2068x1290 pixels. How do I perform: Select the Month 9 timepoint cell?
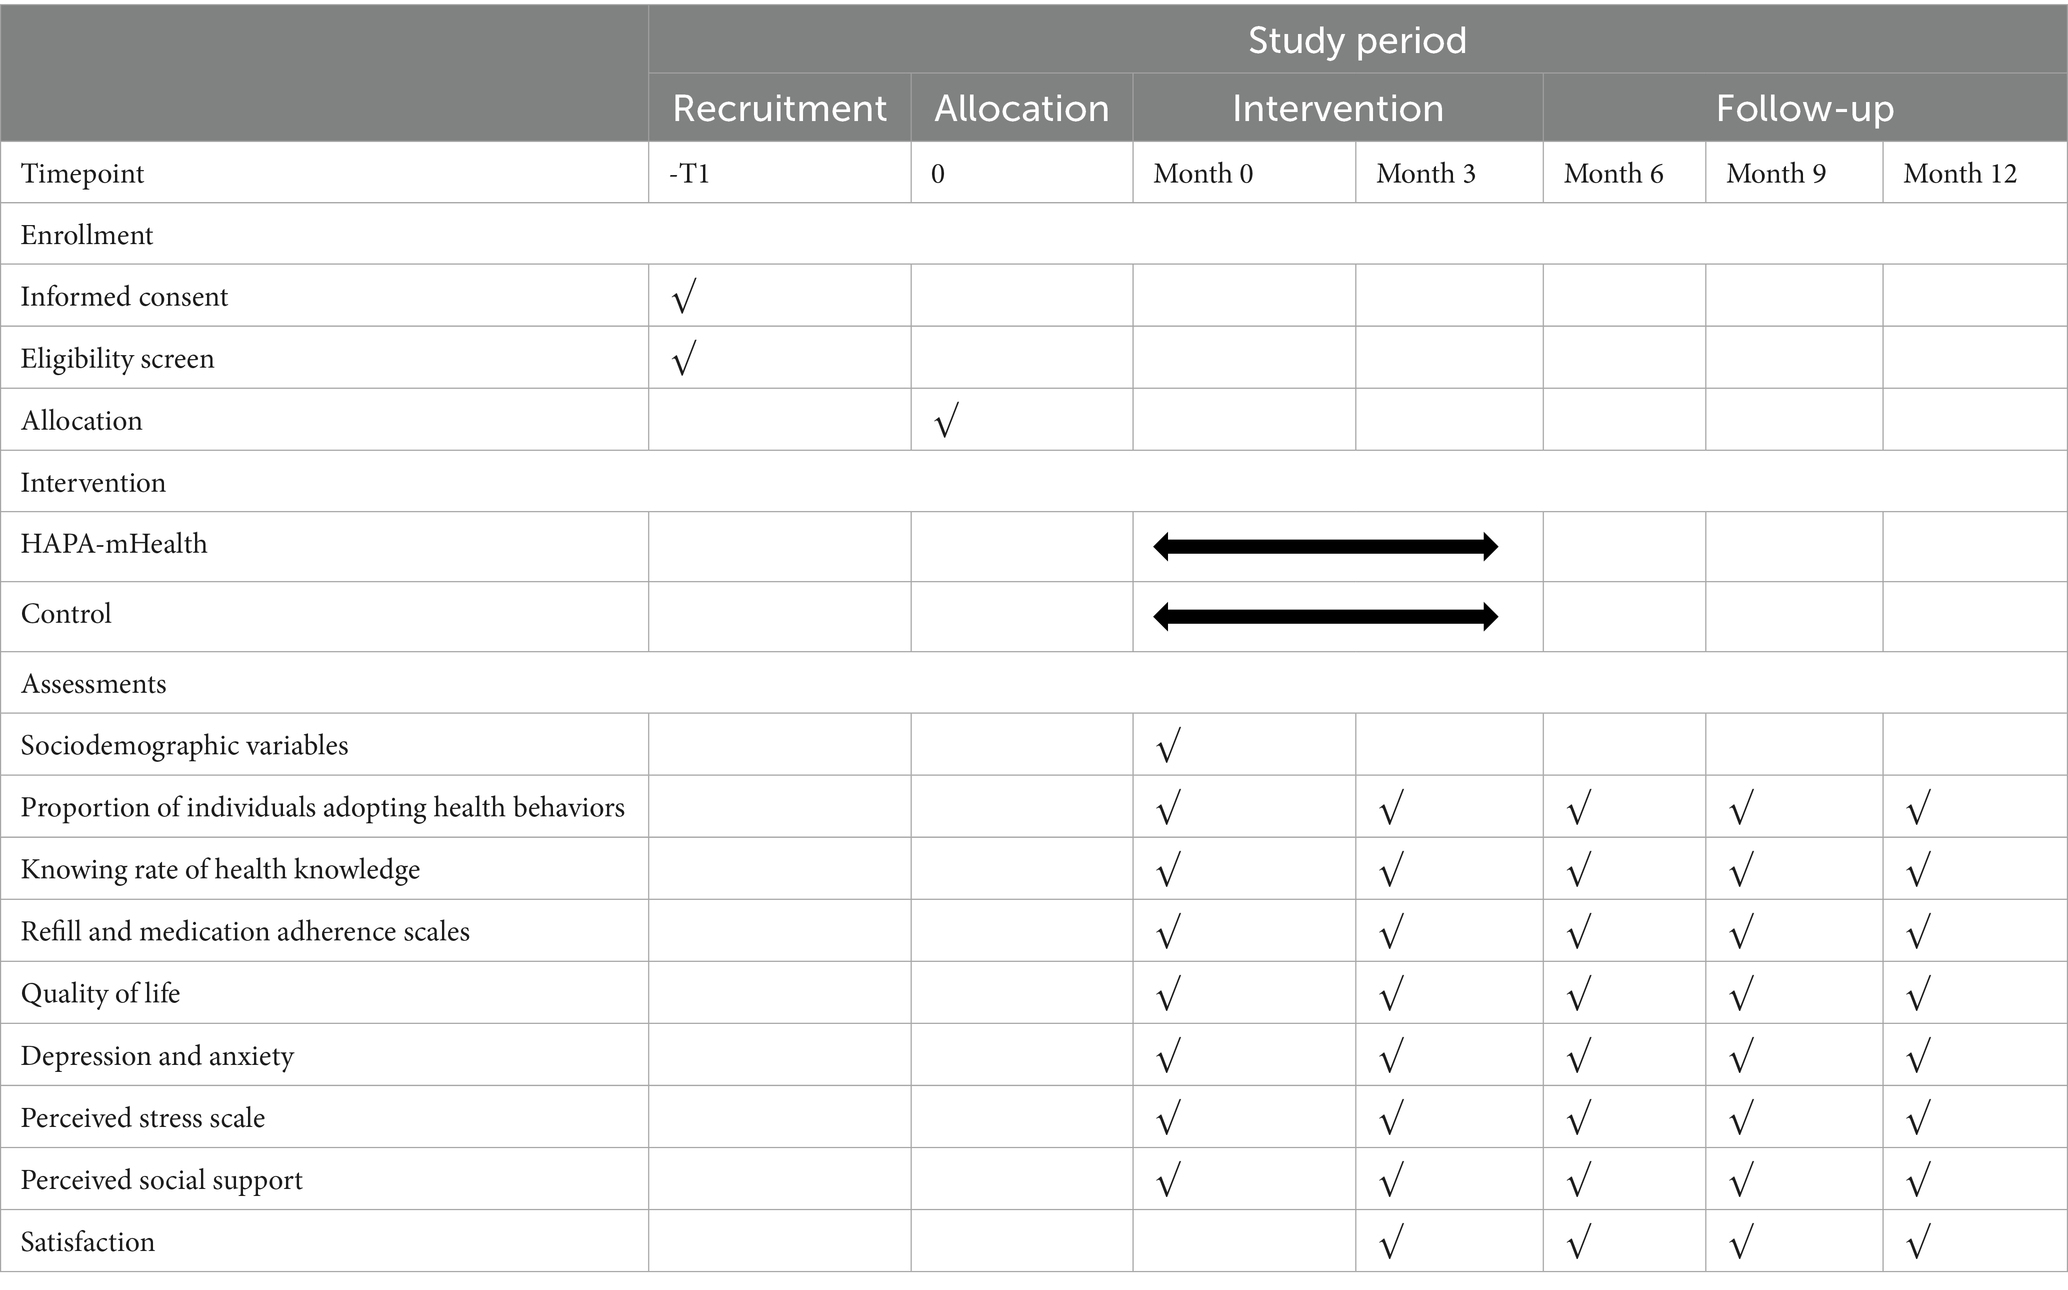(1776, 174)
